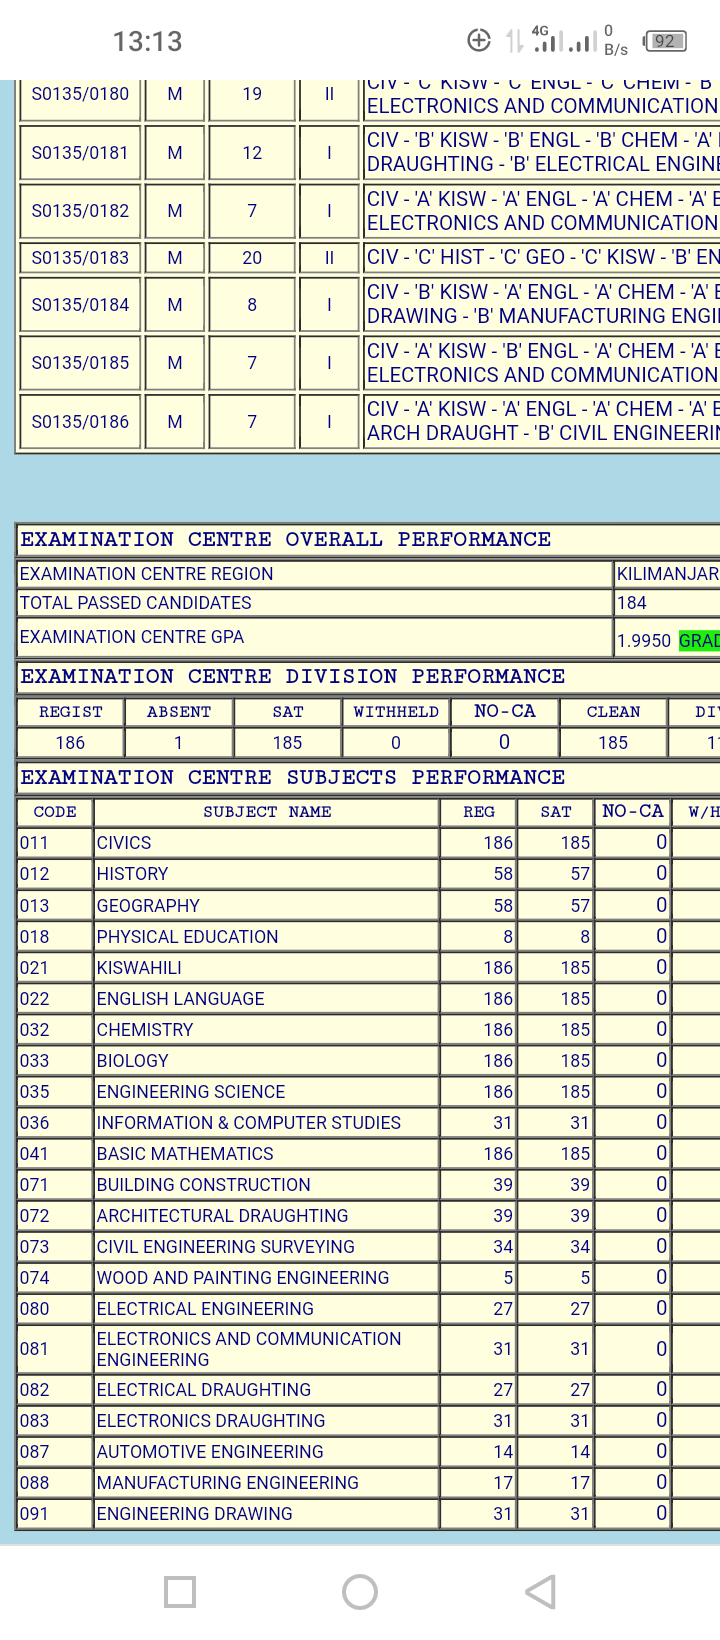Click the BASIC MATHEMATICS subject name

185,1154
